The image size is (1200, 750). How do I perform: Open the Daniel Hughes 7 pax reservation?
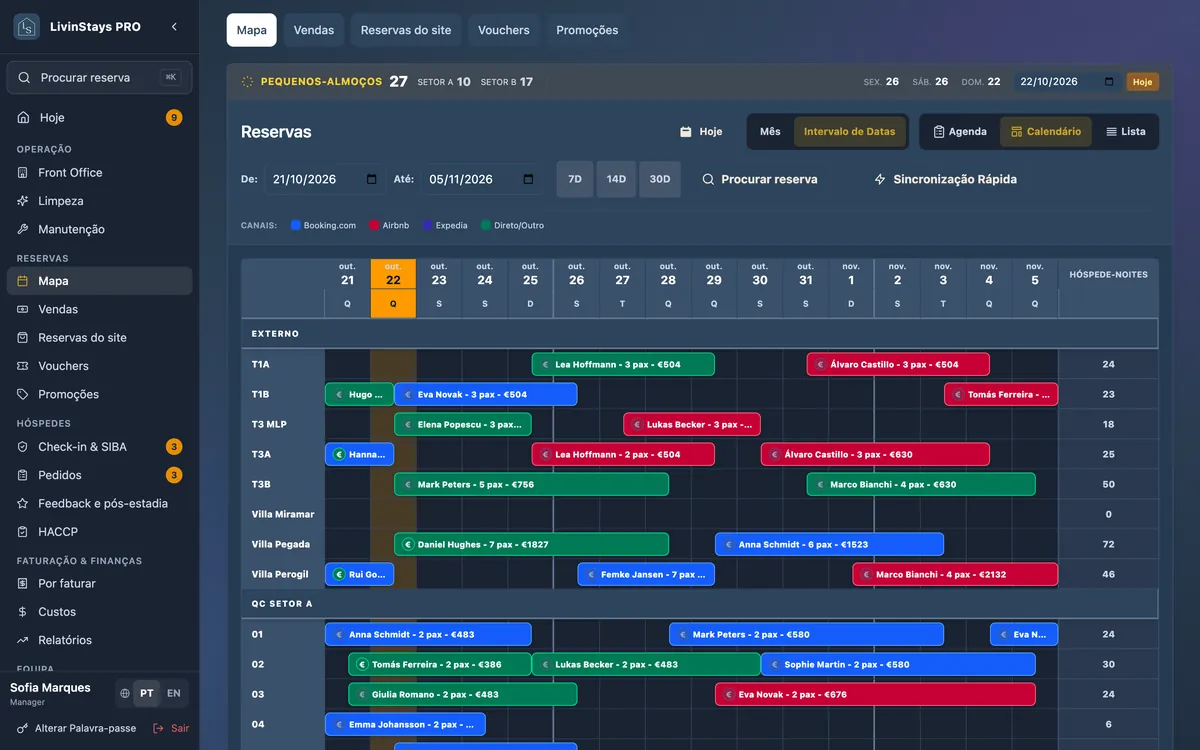click(x=531, y=545)
